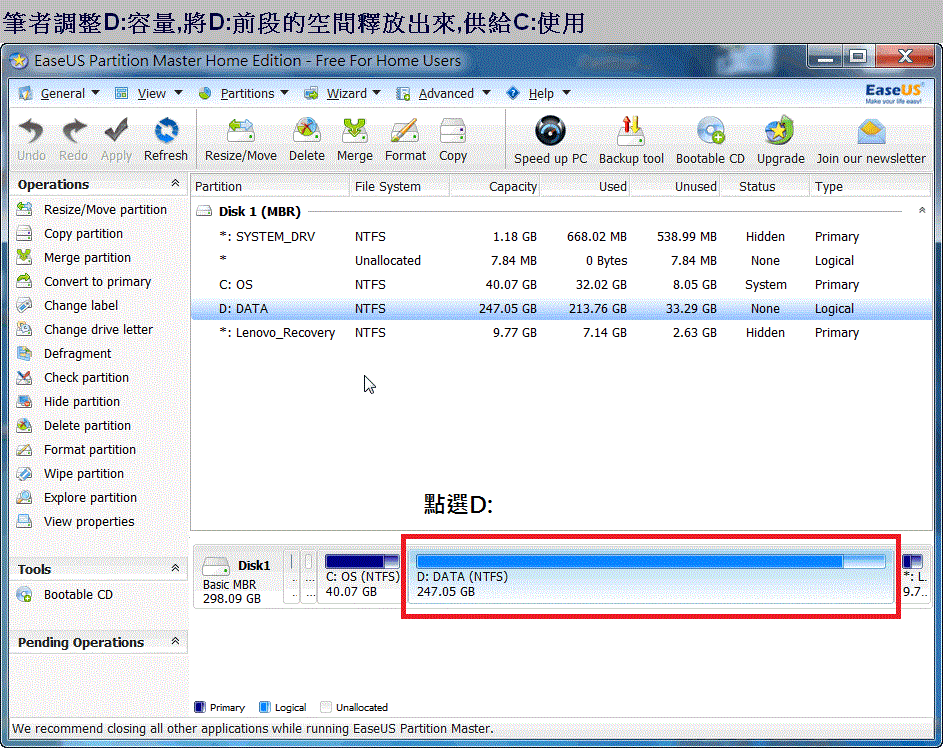Select Resize/Move partition in Operations
943x748 pixels.
[91, 209]
